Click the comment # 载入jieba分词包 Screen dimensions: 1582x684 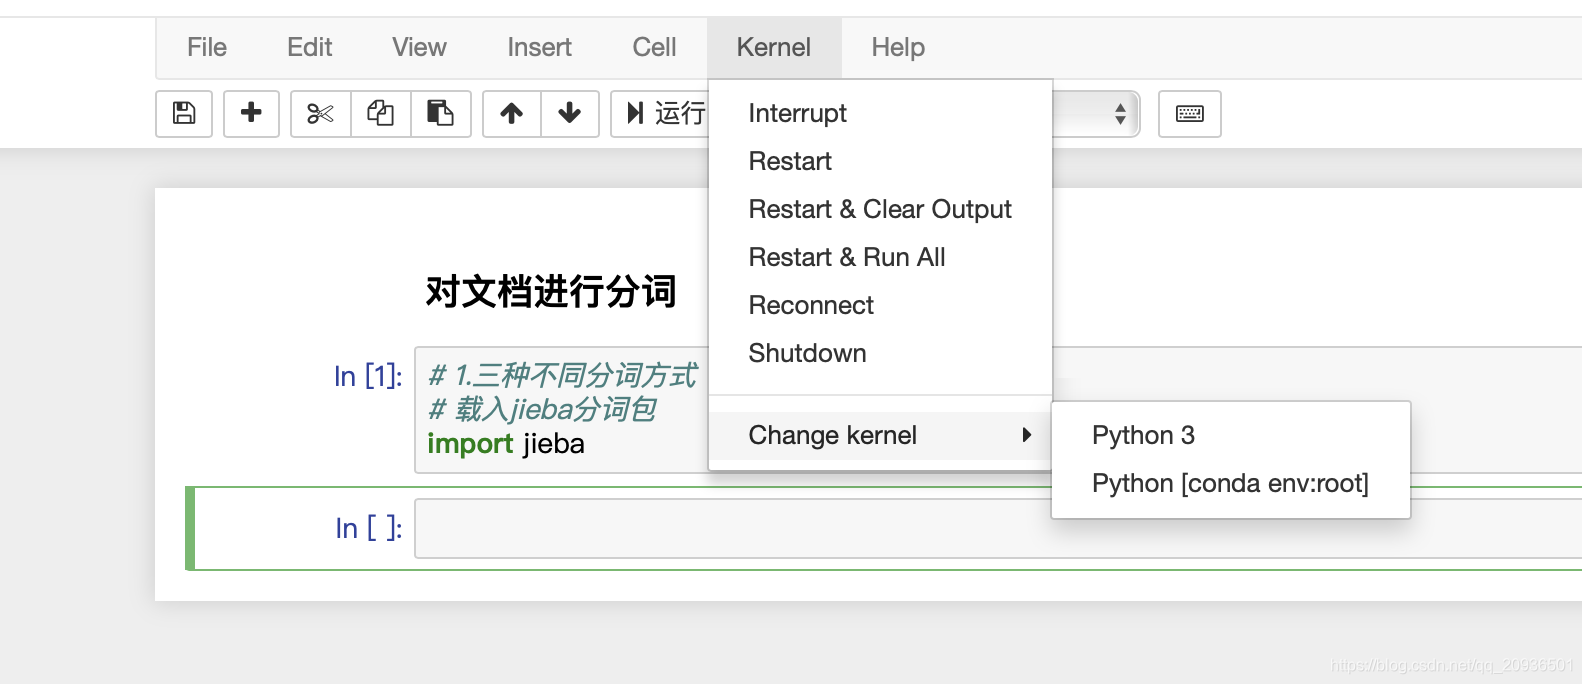(x=542, y=409)
